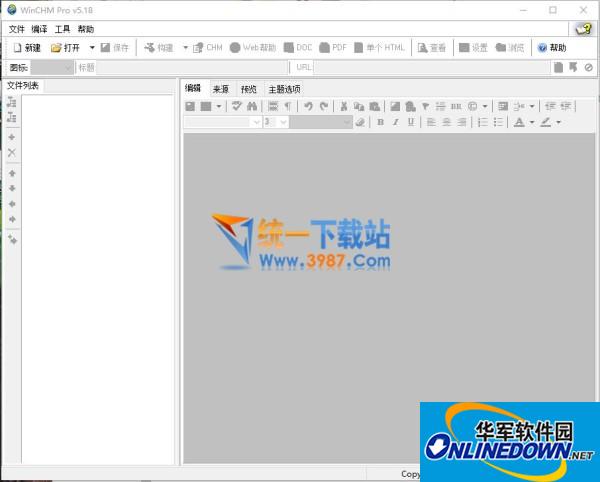The height and width of the screenshot is (482, 600).
Task: Switch to the 预览 tab
Action: coord(249,89)
